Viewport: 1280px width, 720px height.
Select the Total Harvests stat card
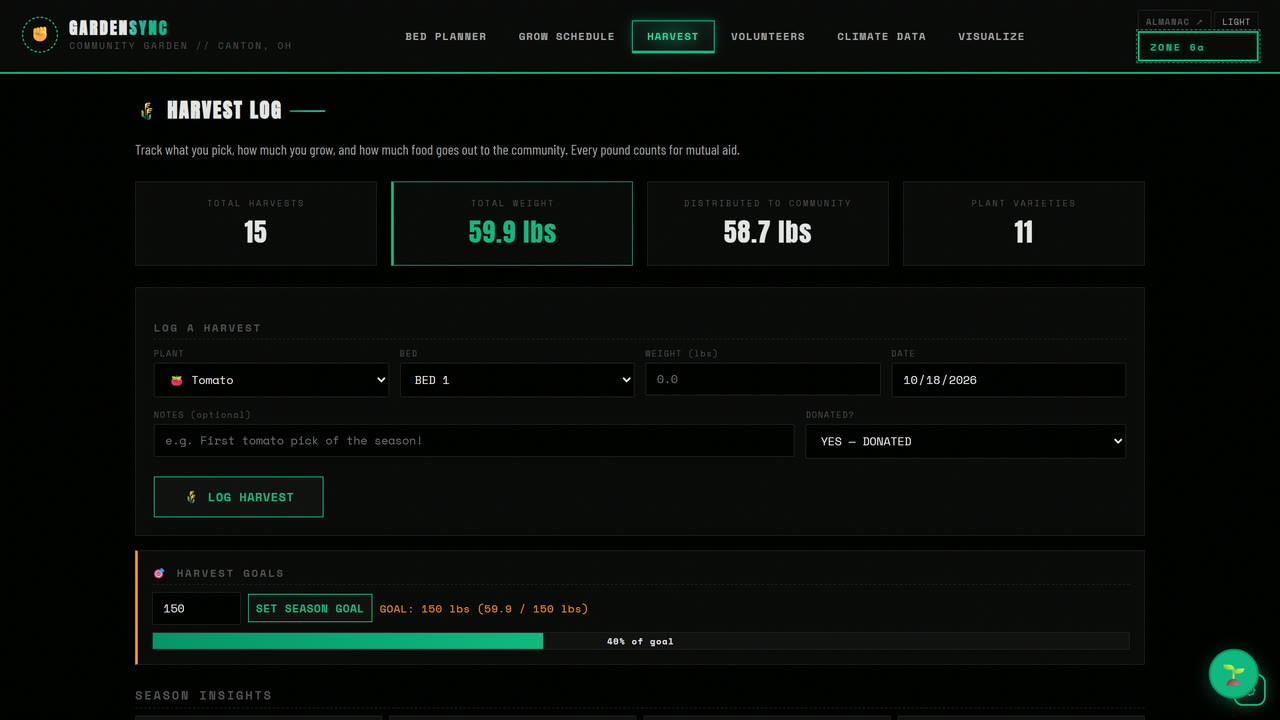pos(256,223)
